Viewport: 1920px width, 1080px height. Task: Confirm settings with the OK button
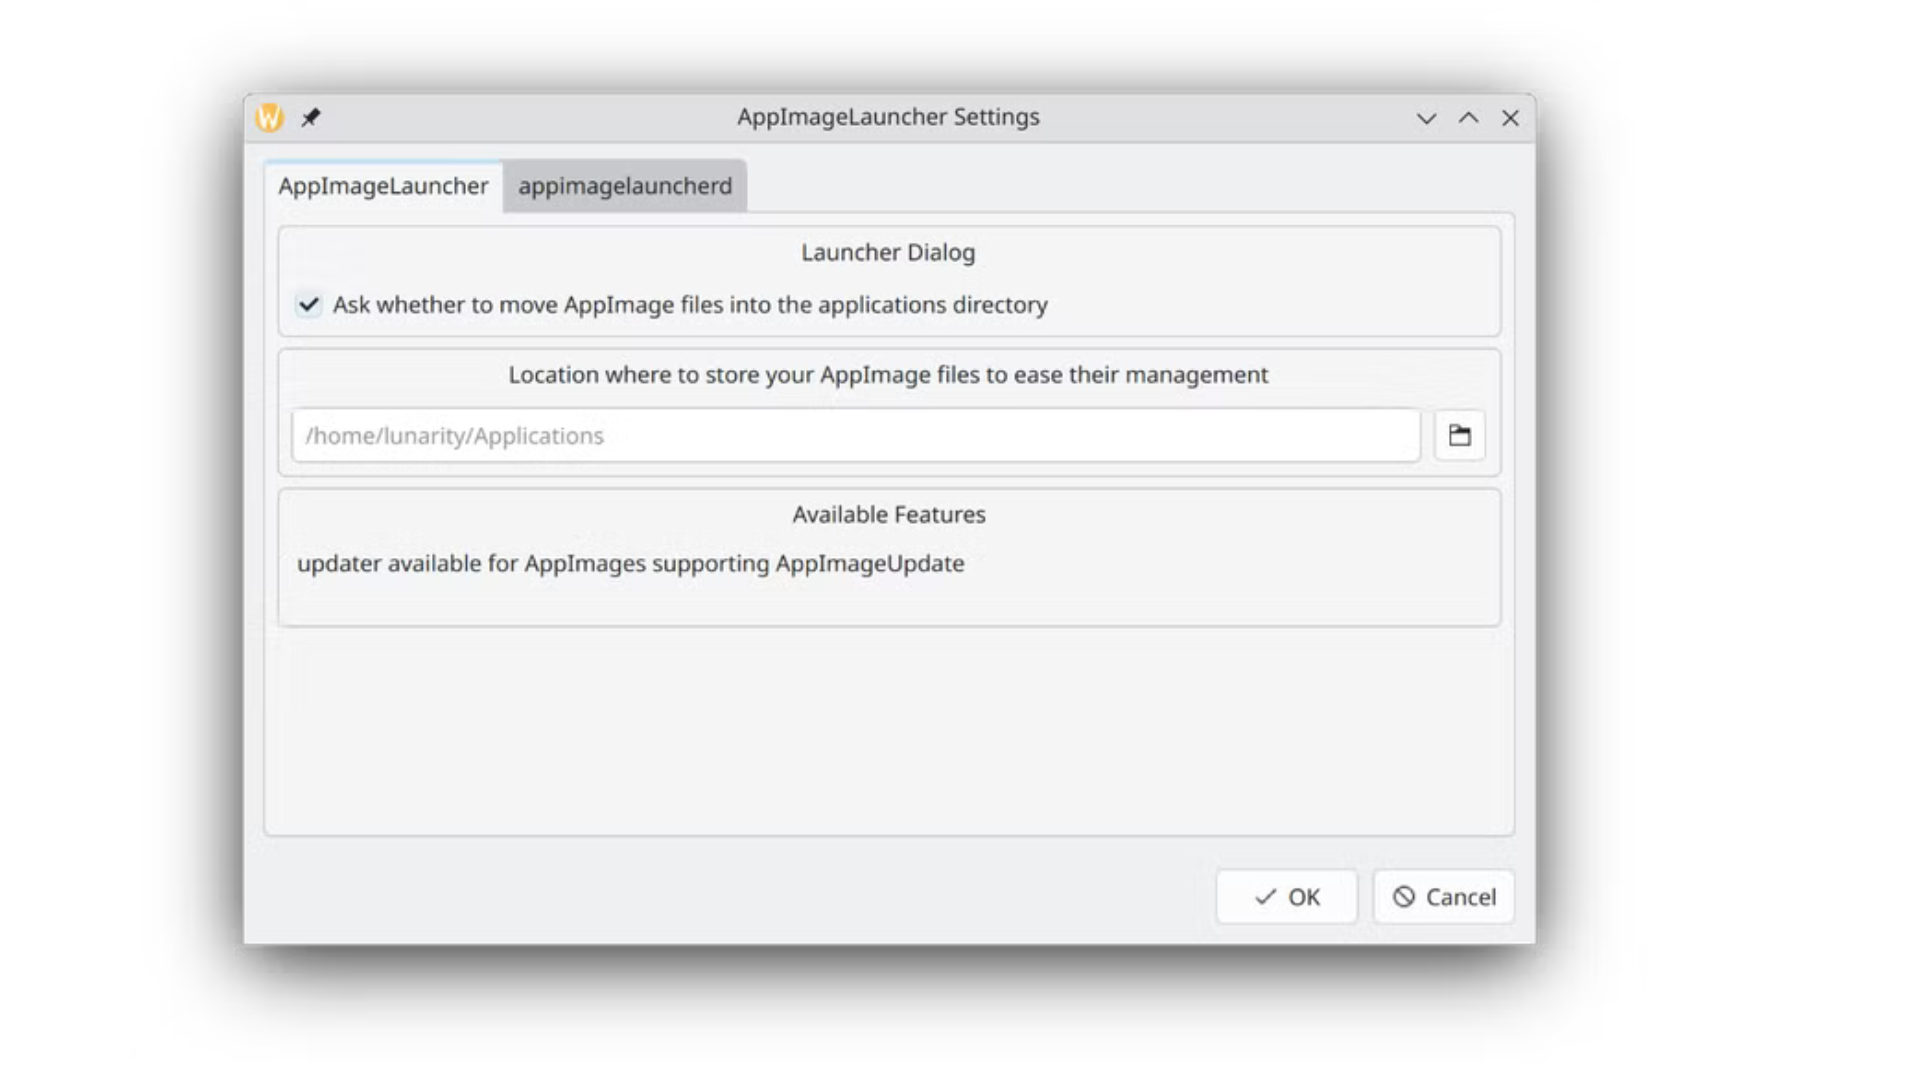click(x=1287, y=897)
